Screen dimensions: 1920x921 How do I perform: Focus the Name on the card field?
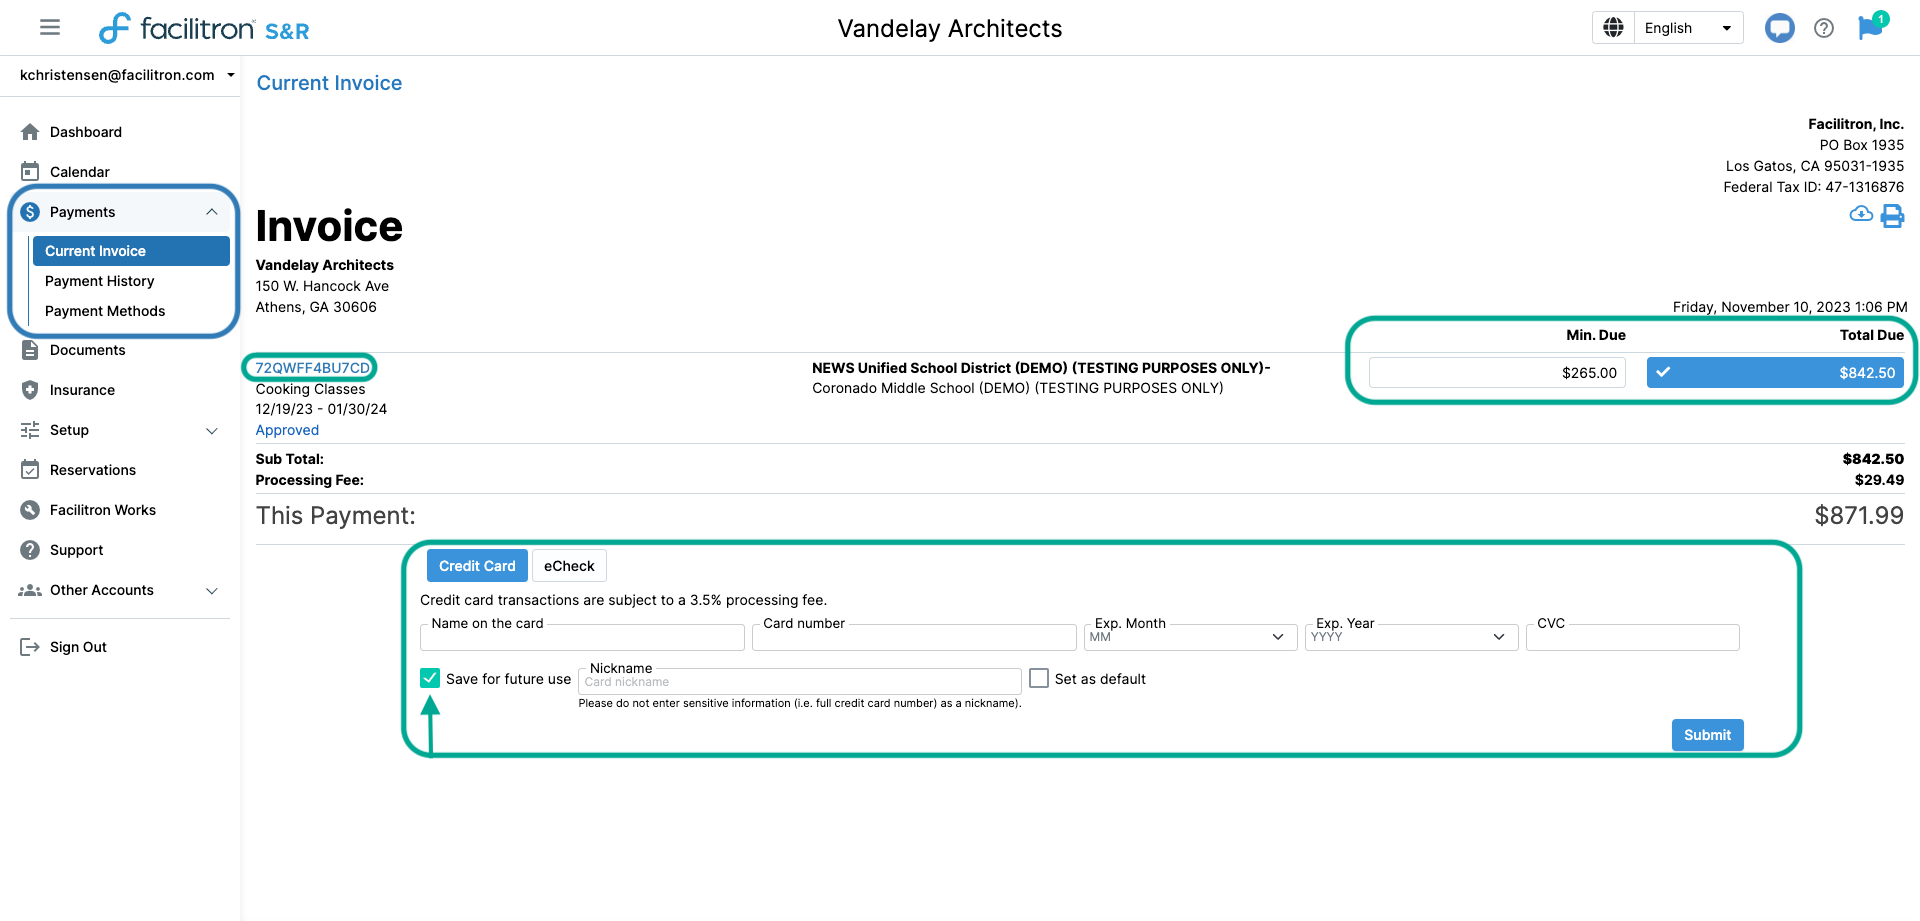(582, 637)
